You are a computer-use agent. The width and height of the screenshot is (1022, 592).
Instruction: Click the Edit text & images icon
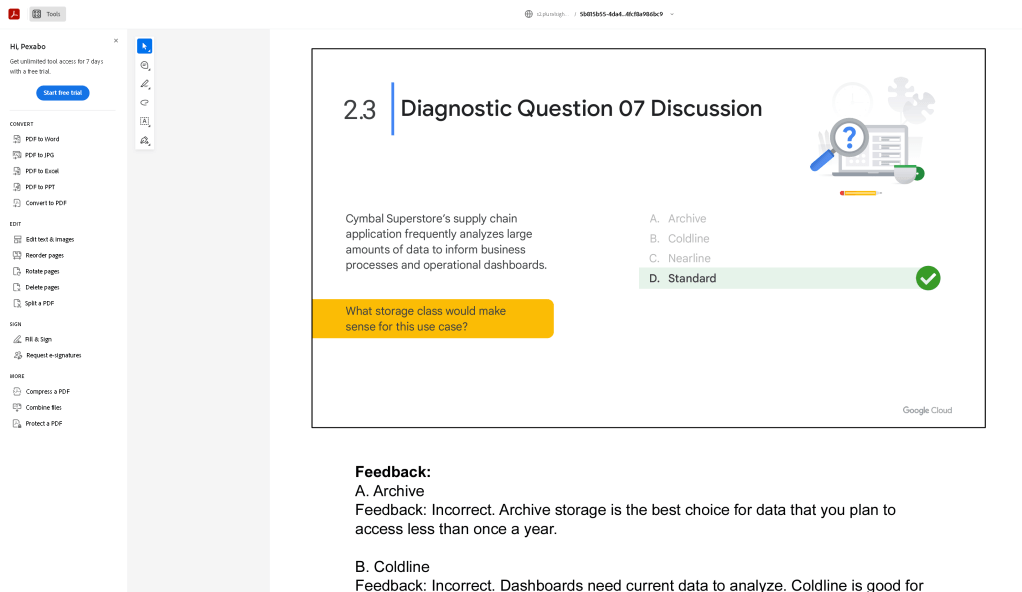[x=17, y=239]
